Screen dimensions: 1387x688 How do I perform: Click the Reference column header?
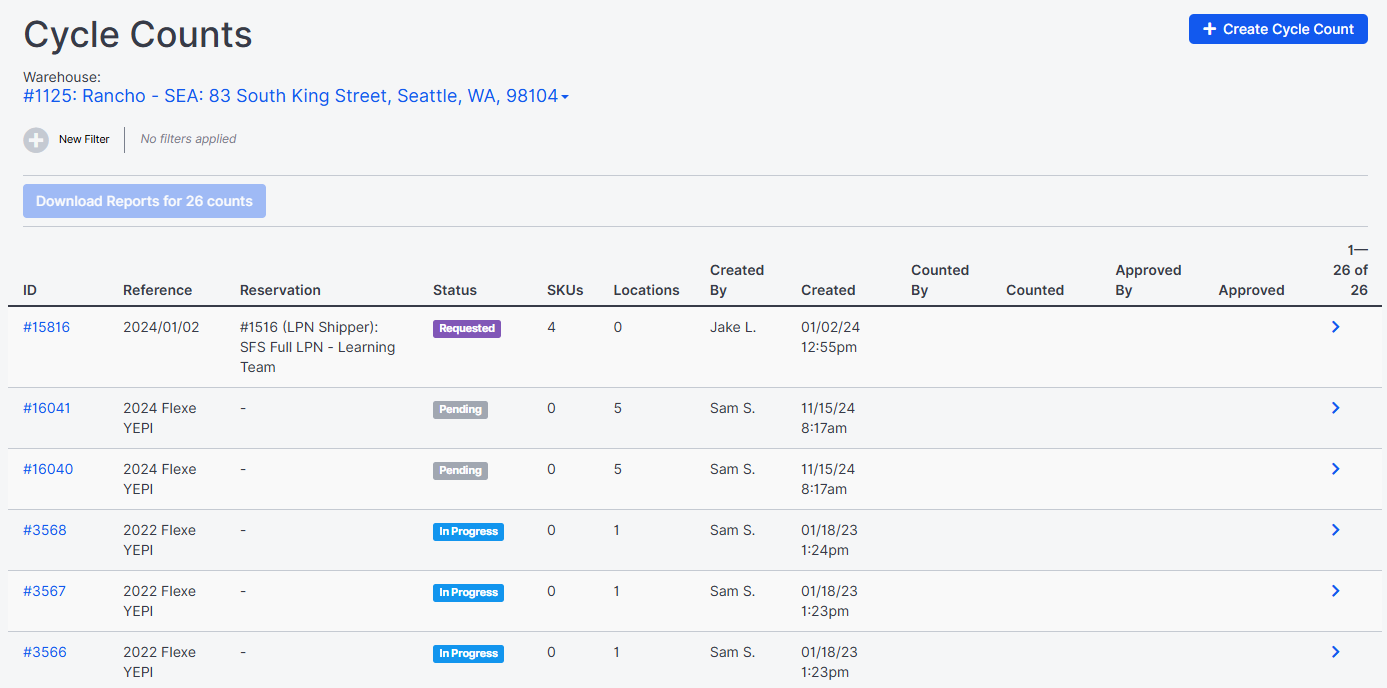pyautogui.click(x=157, y=290)
